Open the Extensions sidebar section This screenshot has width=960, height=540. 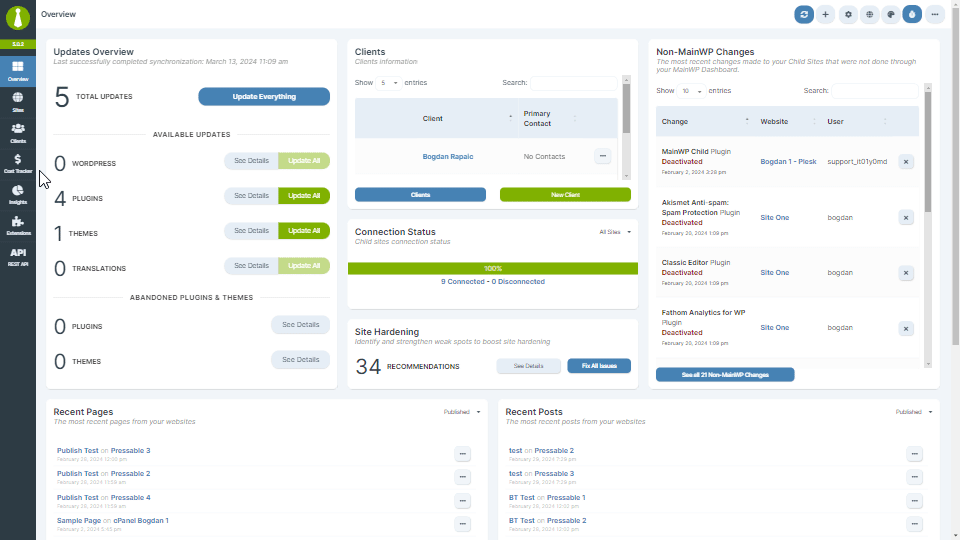18,225
